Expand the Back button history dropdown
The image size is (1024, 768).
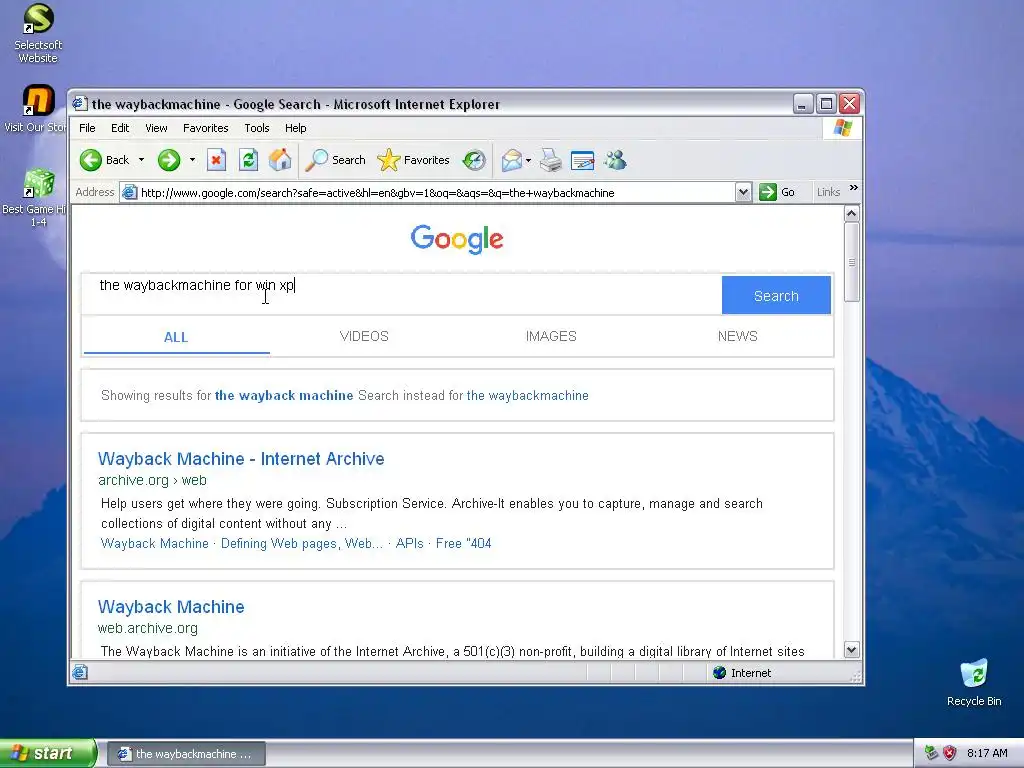click(141, 160)
